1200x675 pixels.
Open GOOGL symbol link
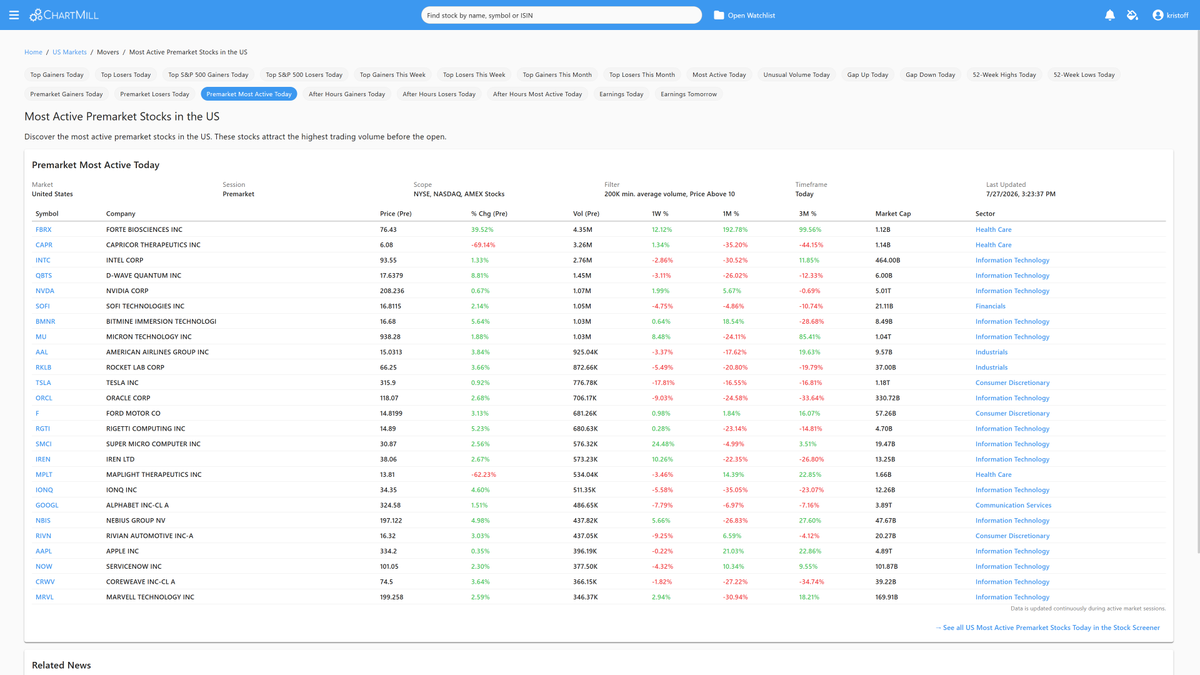pos(47,505)
